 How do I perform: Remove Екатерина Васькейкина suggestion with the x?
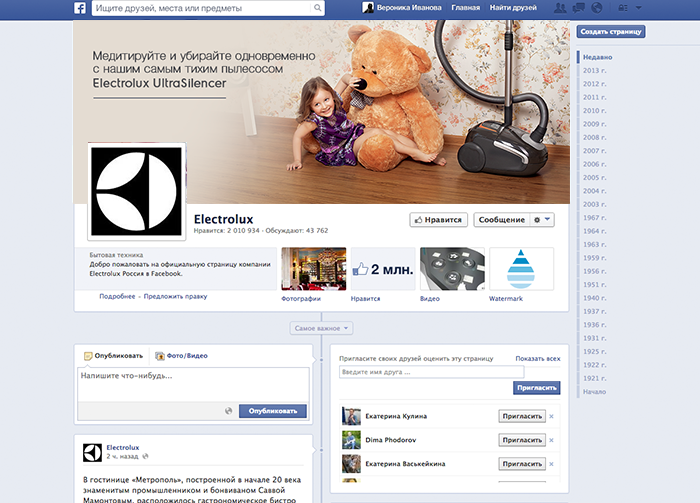pos(551,464)
